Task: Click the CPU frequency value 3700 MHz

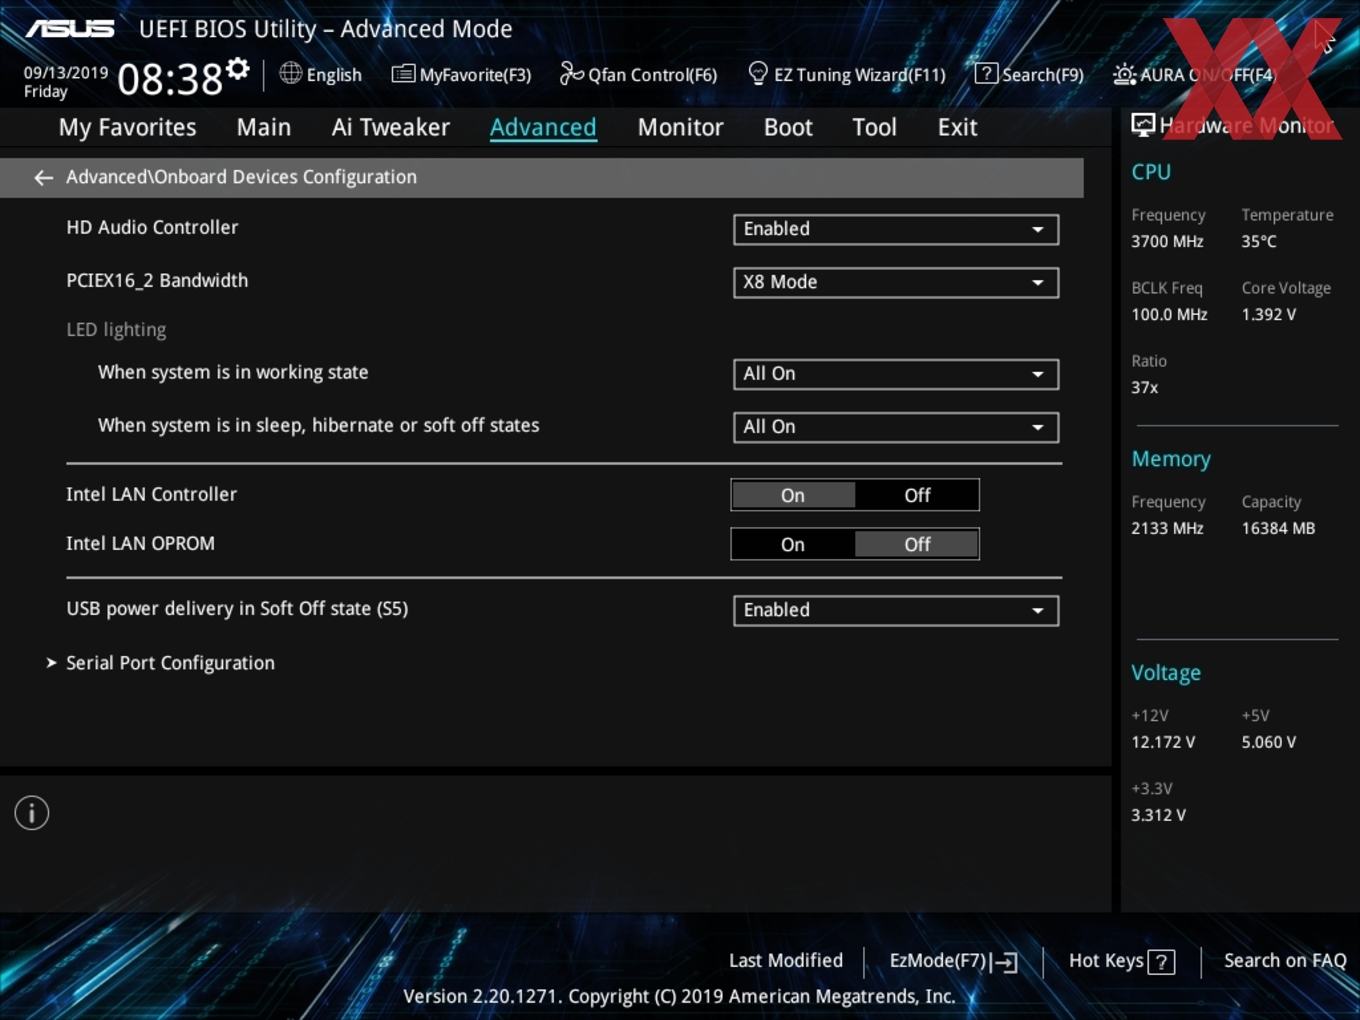Action: 1167,241
